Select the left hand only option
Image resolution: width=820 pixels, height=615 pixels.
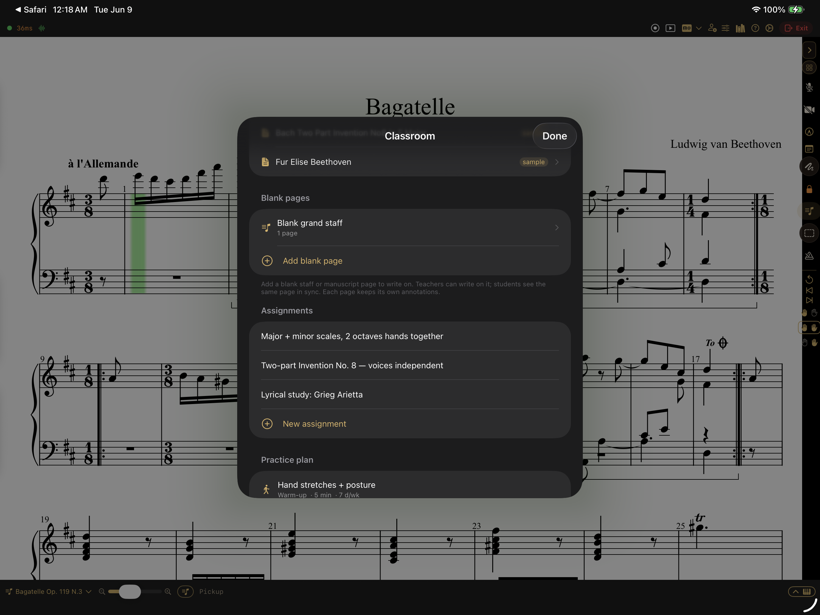pos(809,313)
